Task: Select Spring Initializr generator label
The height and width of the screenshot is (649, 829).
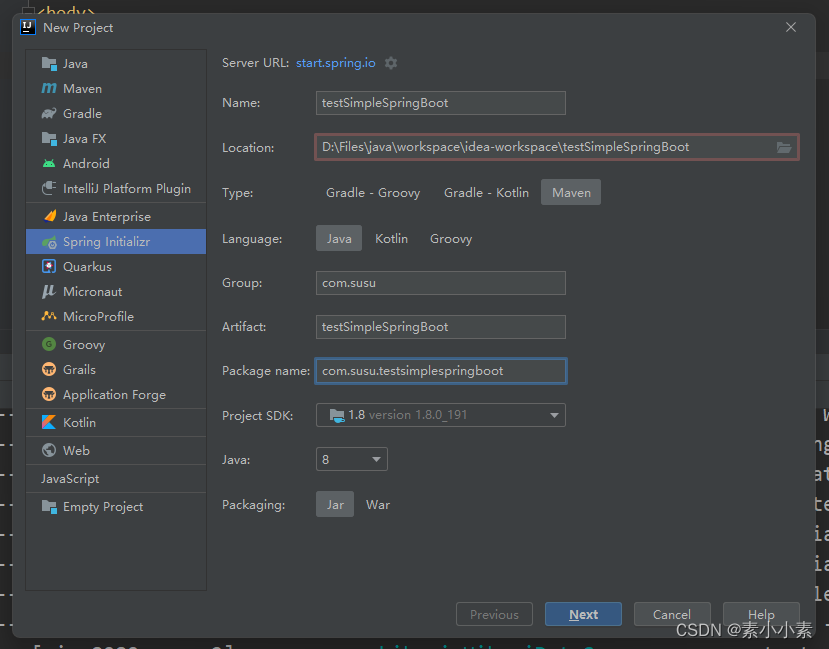Action: [x=106, y=242]
